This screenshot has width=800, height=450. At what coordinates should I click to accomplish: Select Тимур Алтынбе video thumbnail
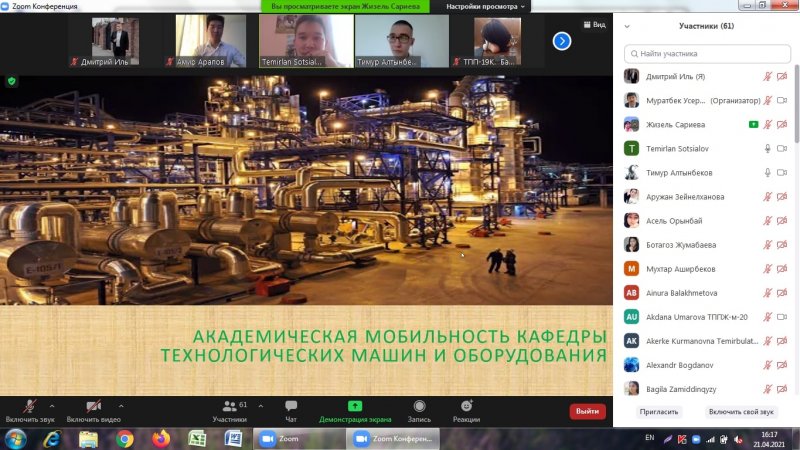click(402, 41)
